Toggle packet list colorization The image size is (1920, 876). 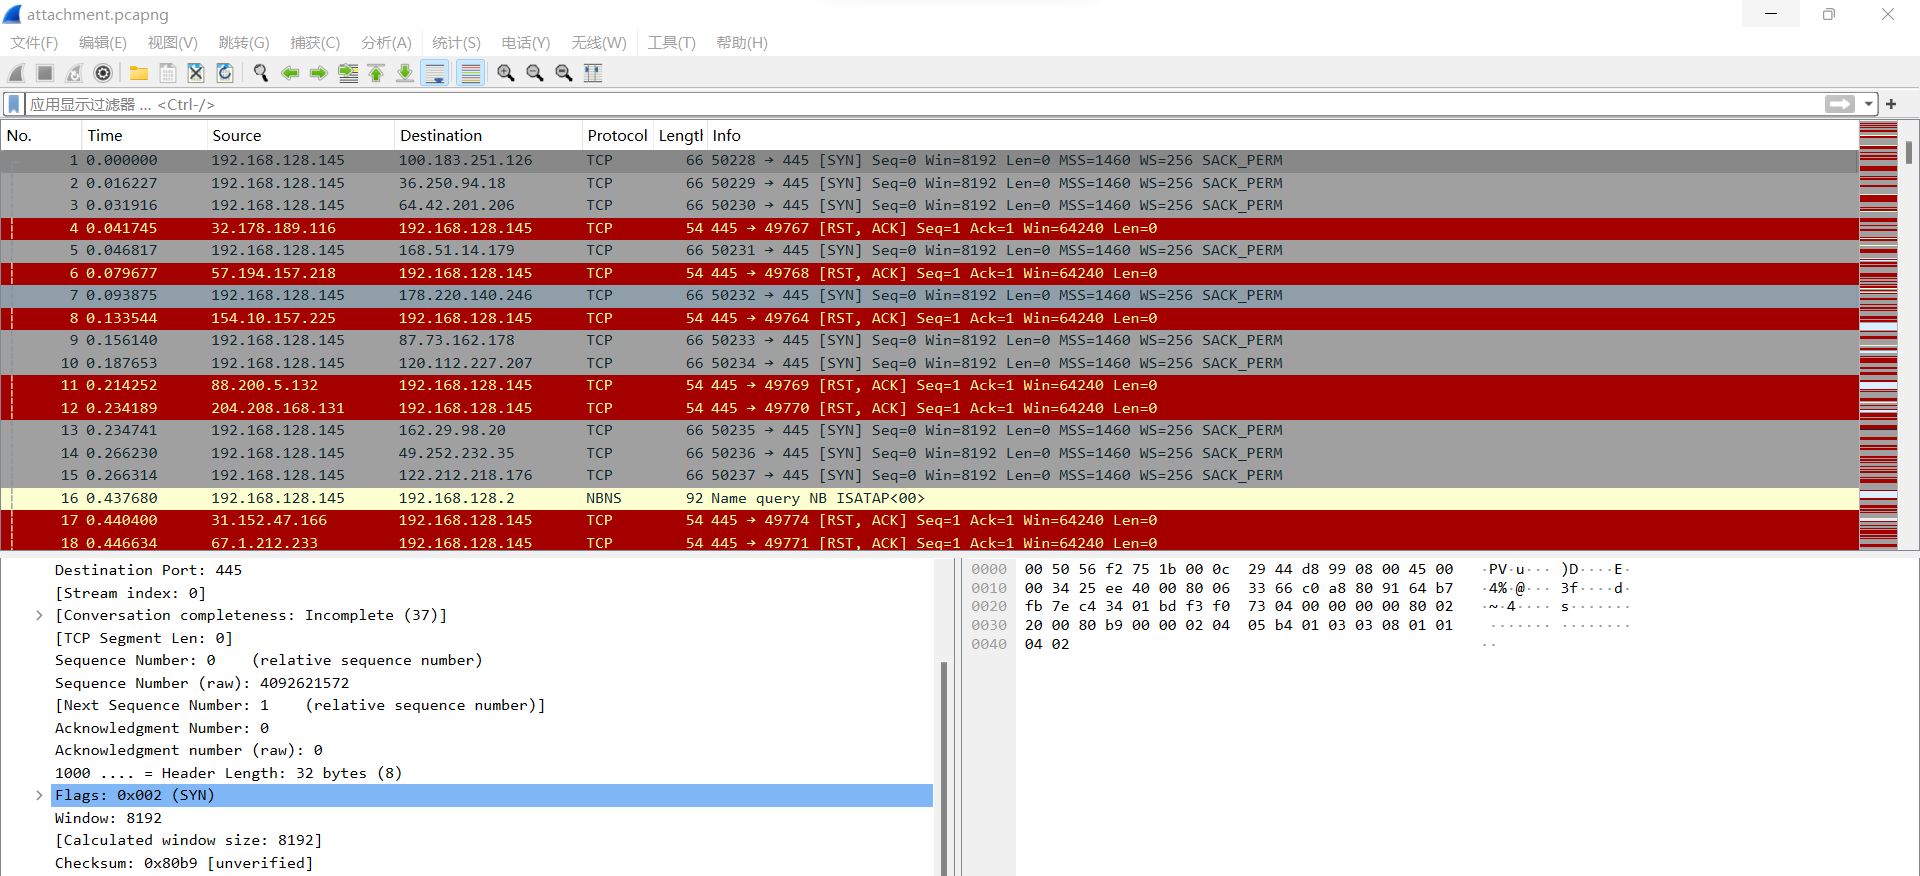pos(471,73)
